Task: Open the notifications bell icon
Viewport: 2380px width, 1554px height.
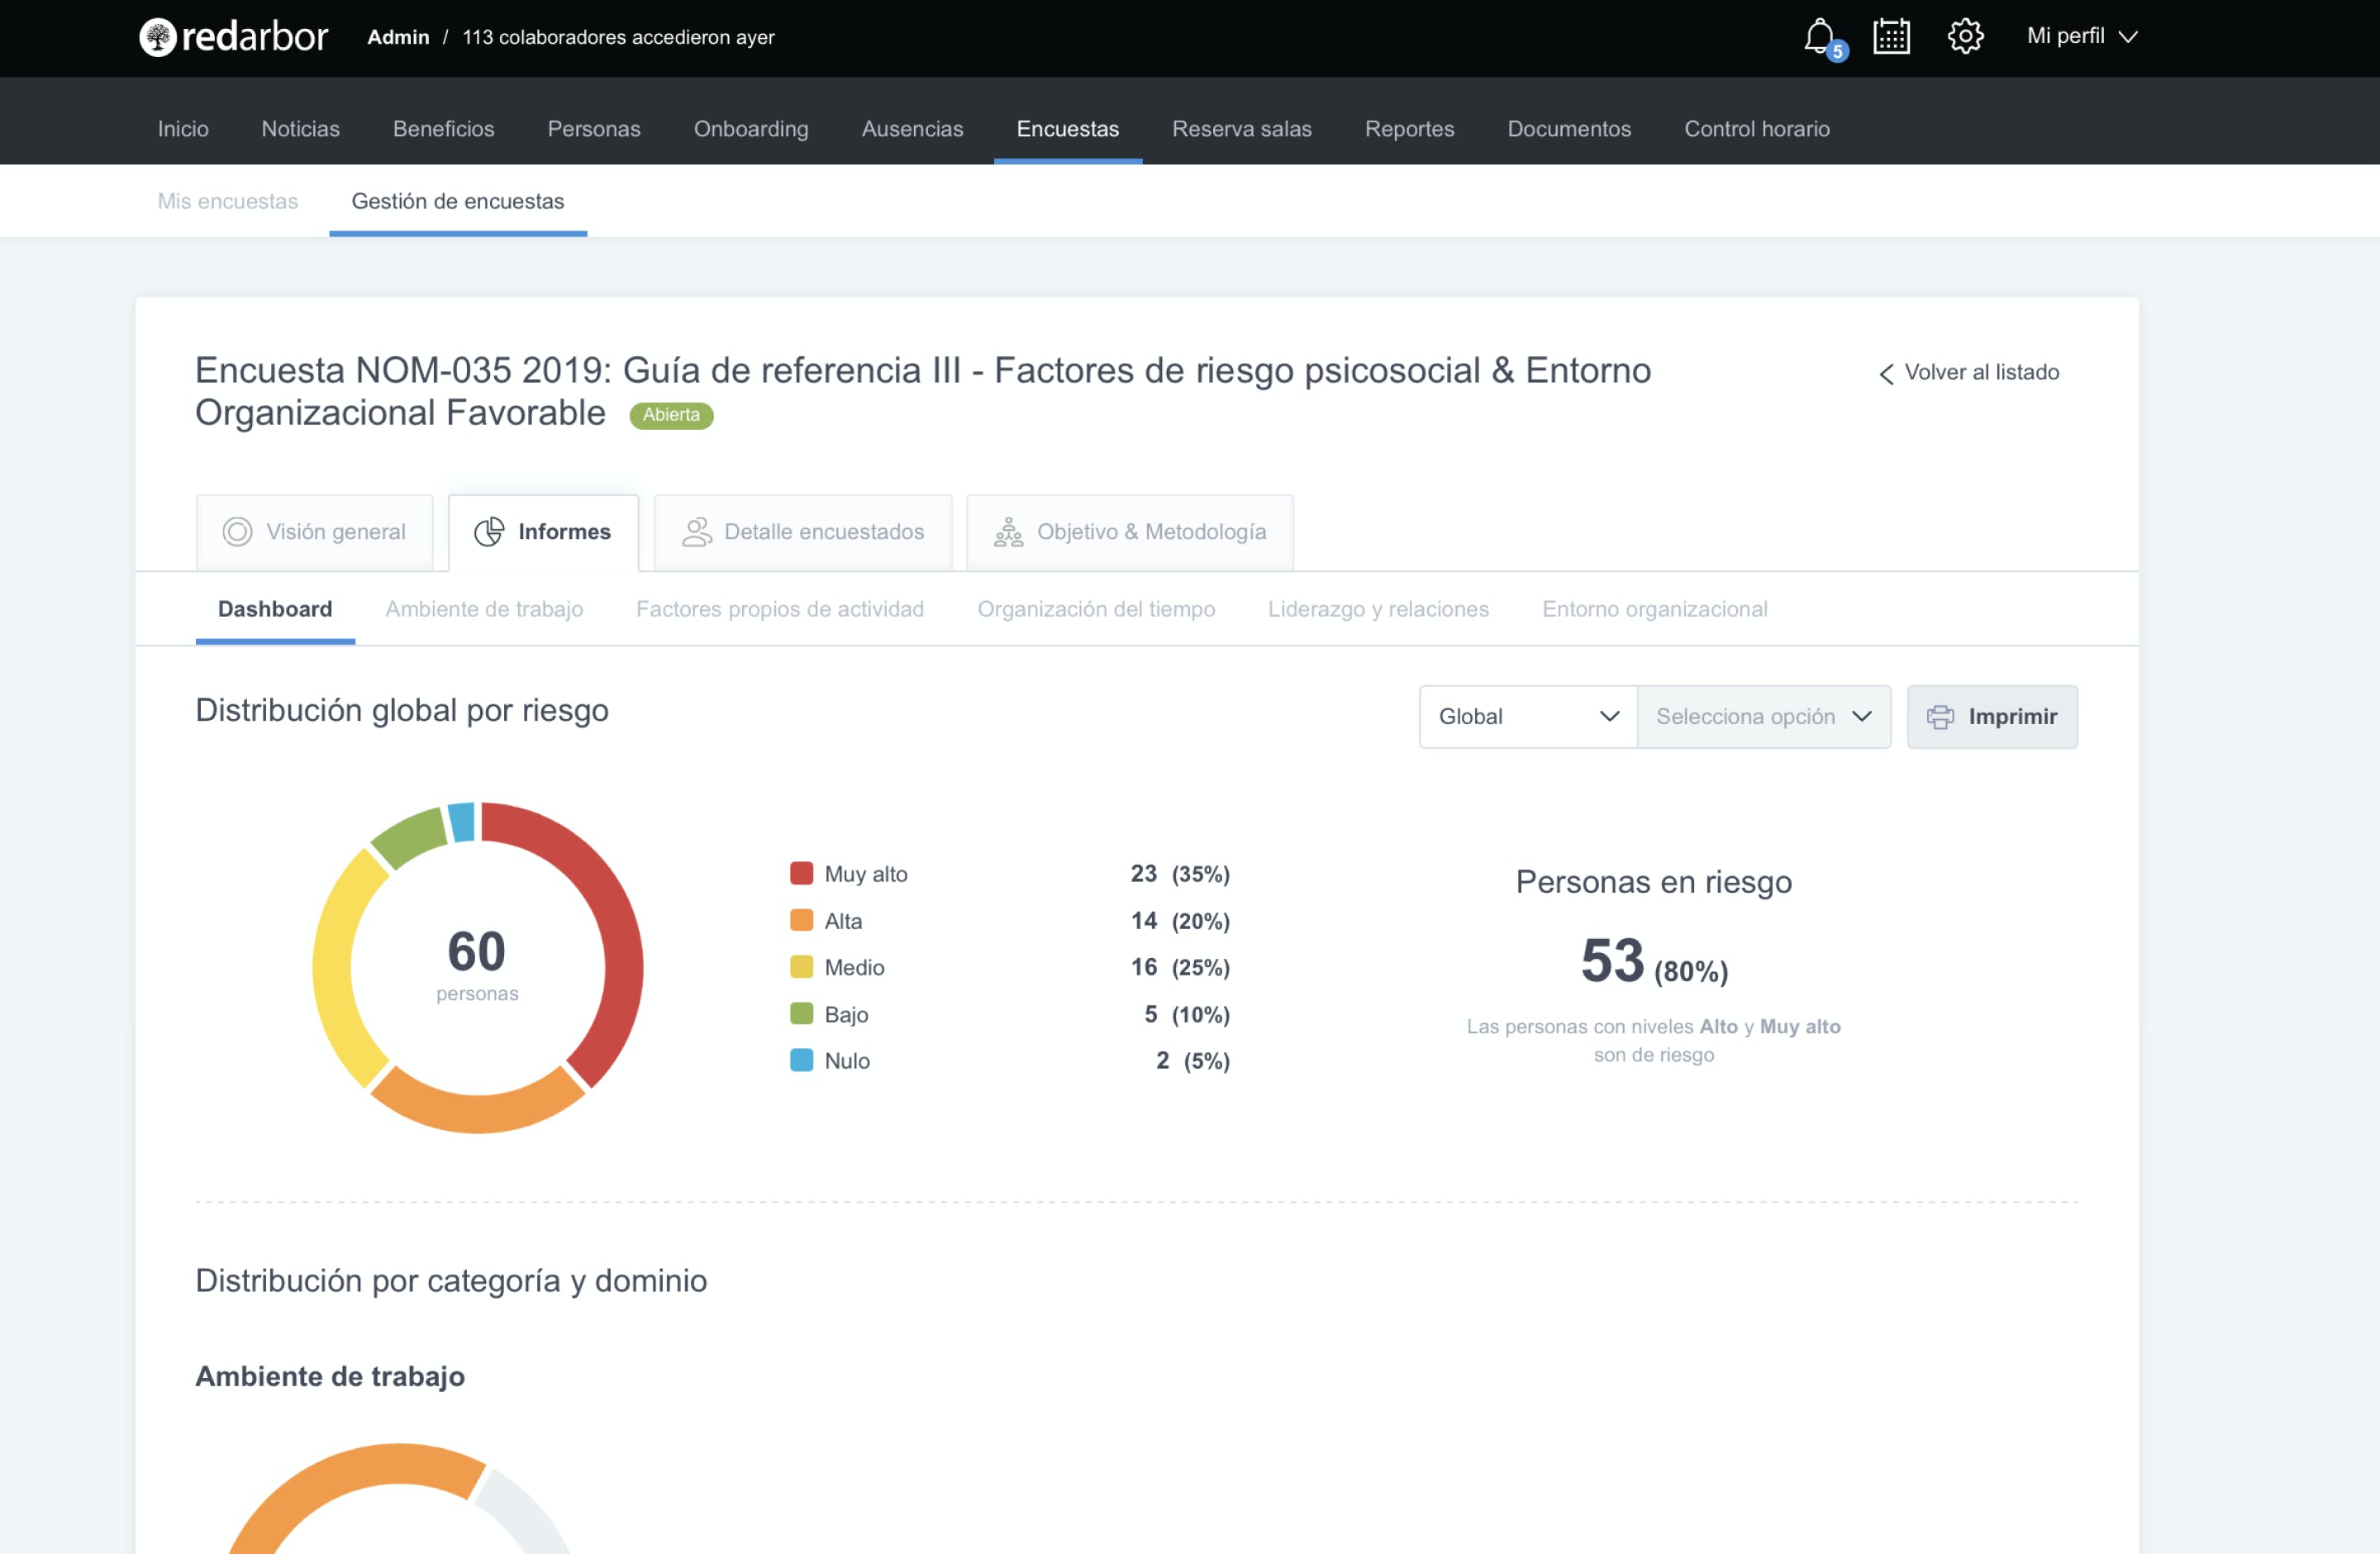Action: coord(1820,36)
